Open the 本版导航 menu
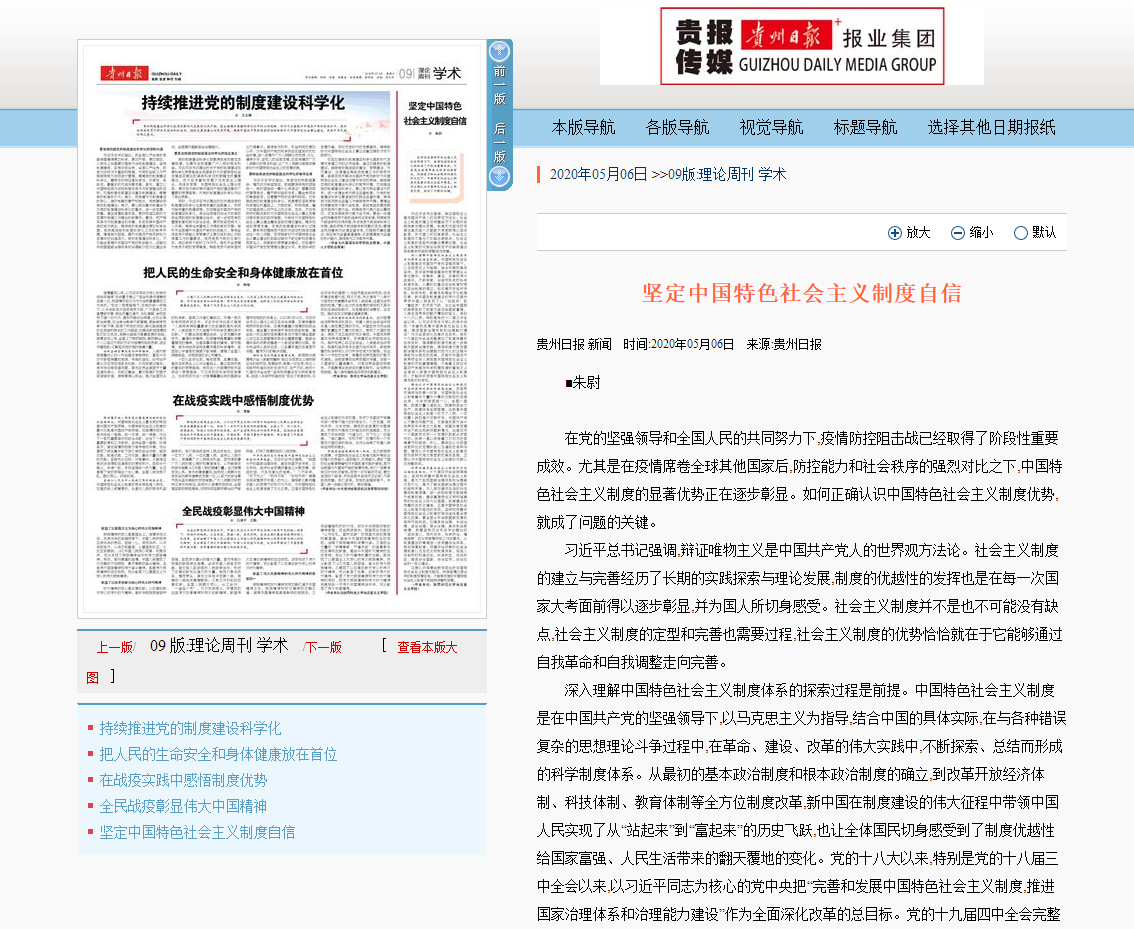Image resolution: width=1134 pixels, height=929 pixels. pos(584,128)
